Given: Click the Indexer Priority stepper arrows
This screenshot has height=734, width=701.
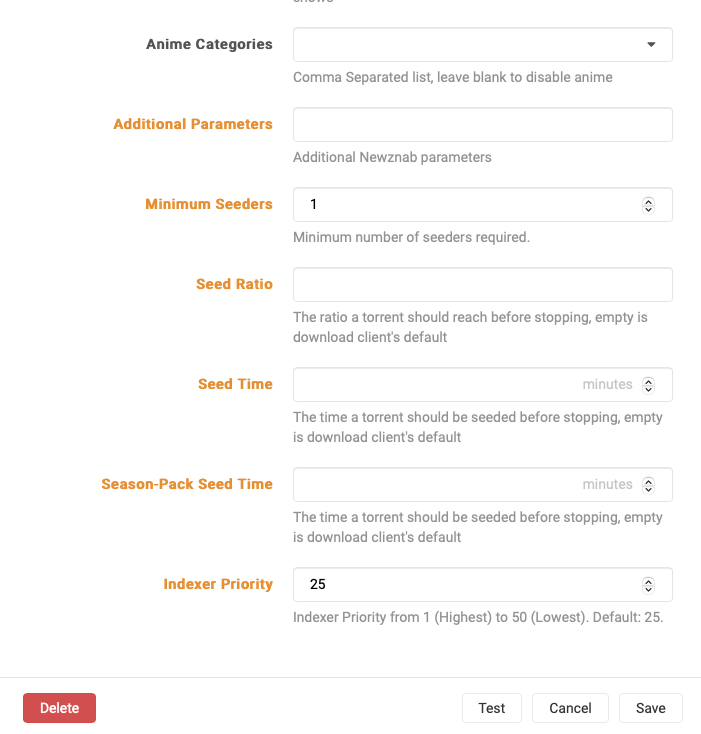Looking at the screenshot, I should click(x=648, y=585).
